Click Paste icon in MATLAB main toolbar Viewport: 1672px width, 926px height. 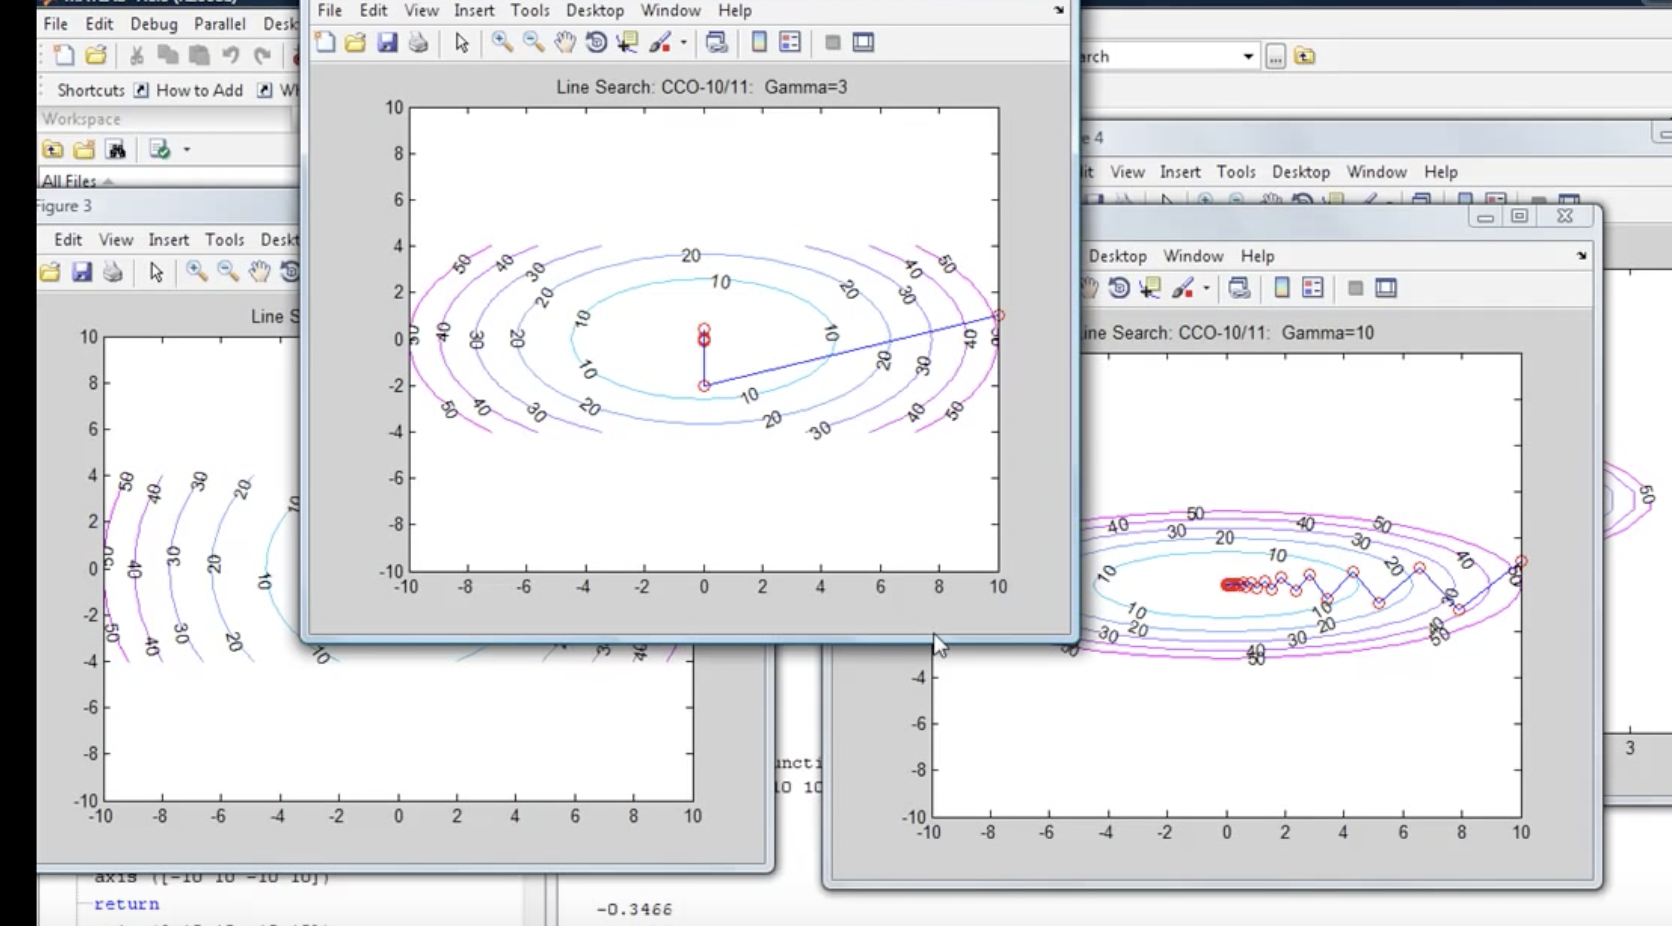tap(199, 56)
